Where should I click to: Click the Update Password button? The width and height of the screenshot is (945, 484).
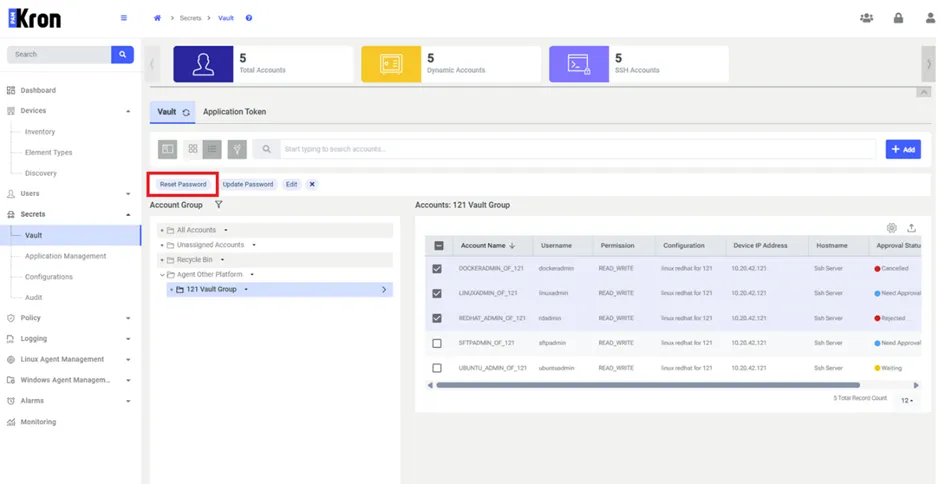coord(248,184)
